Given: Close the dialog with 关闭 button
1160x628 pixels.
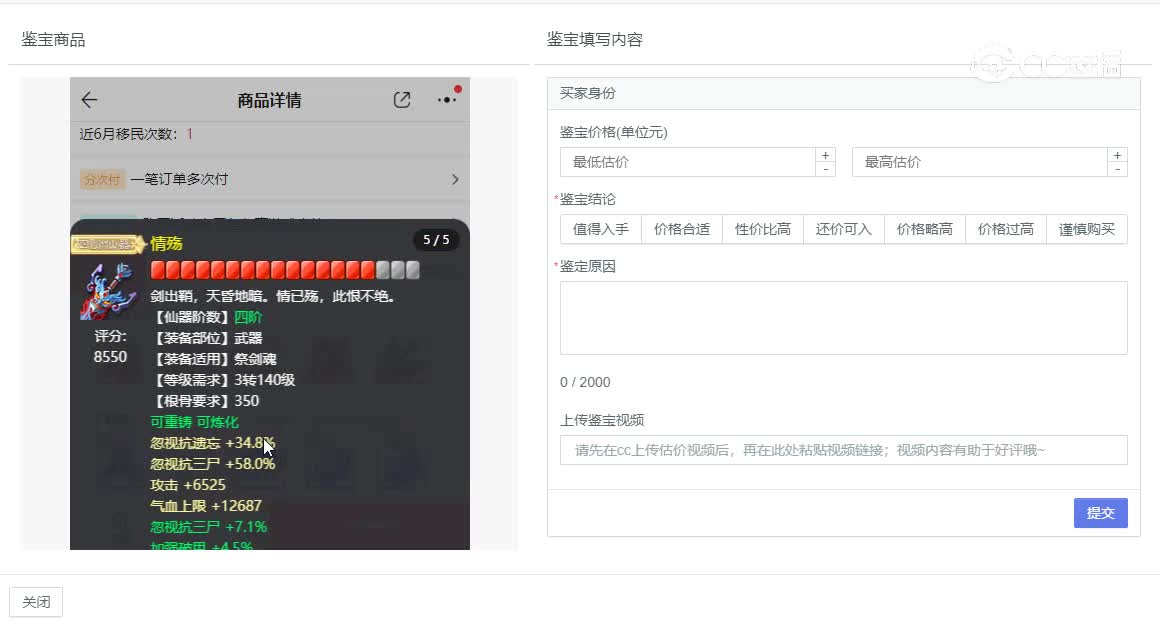Looking at the screenshot, I should coord(36,602).
